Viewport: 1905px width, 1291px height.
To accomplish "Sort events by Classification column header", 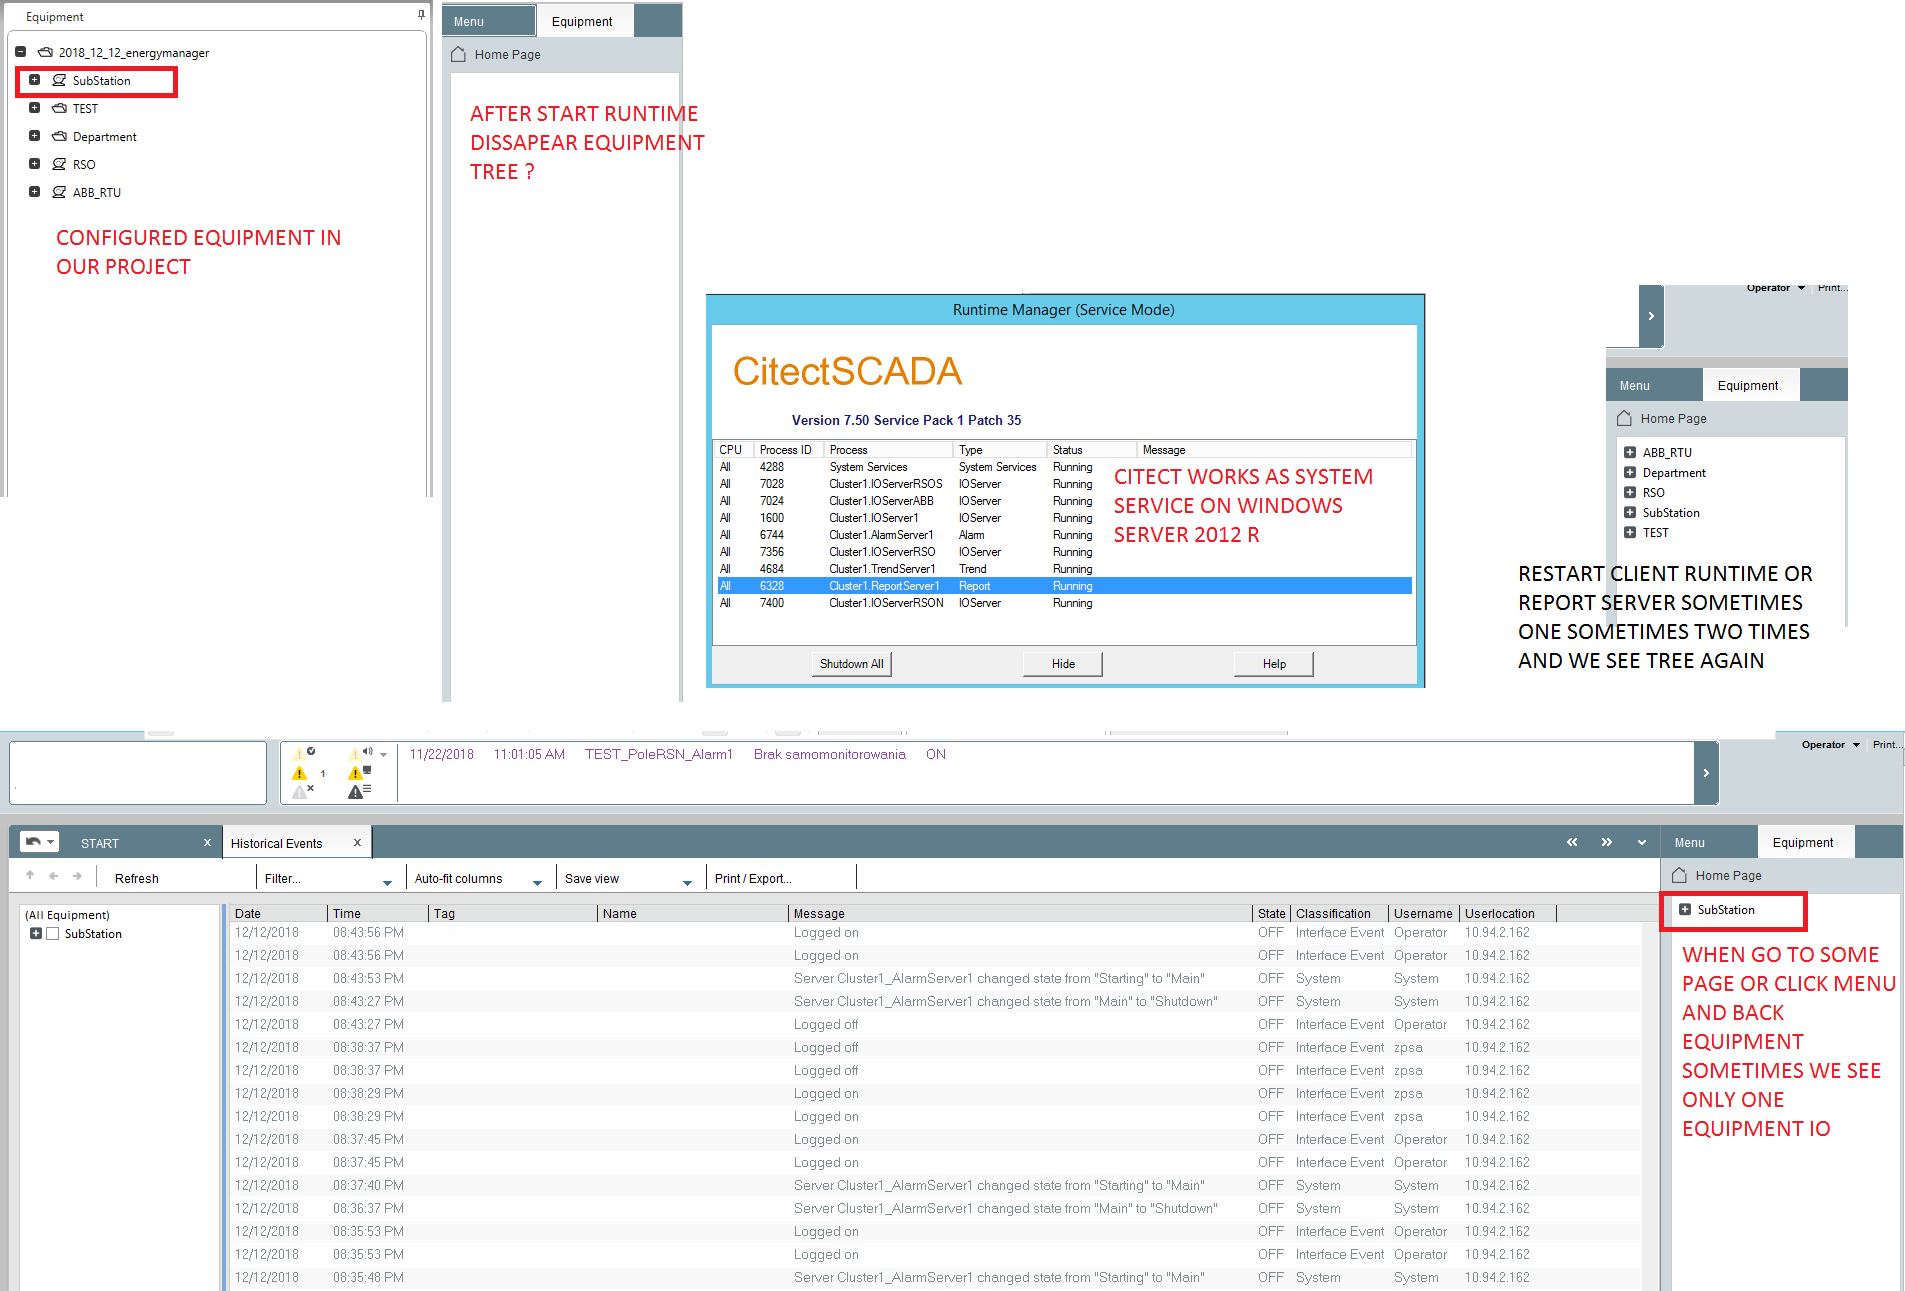I will 1338,913.
